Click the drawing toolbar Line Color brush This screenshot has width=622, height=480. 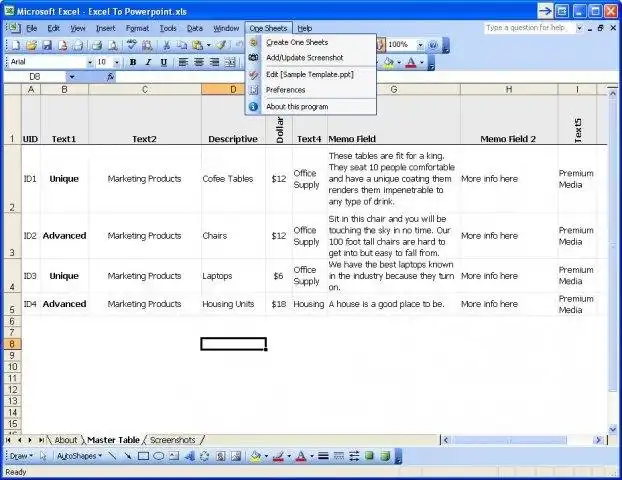(278, 456)
